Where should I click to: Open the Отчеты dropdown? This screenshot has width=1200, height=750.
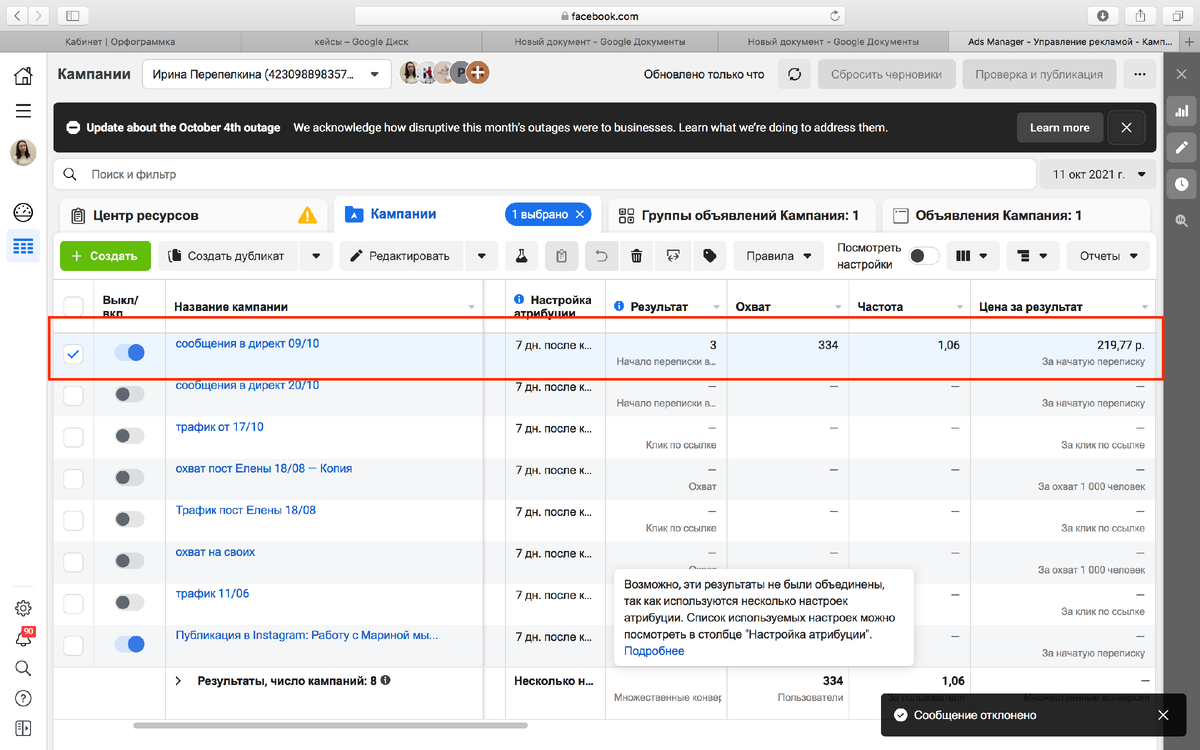pos(1108,256)
